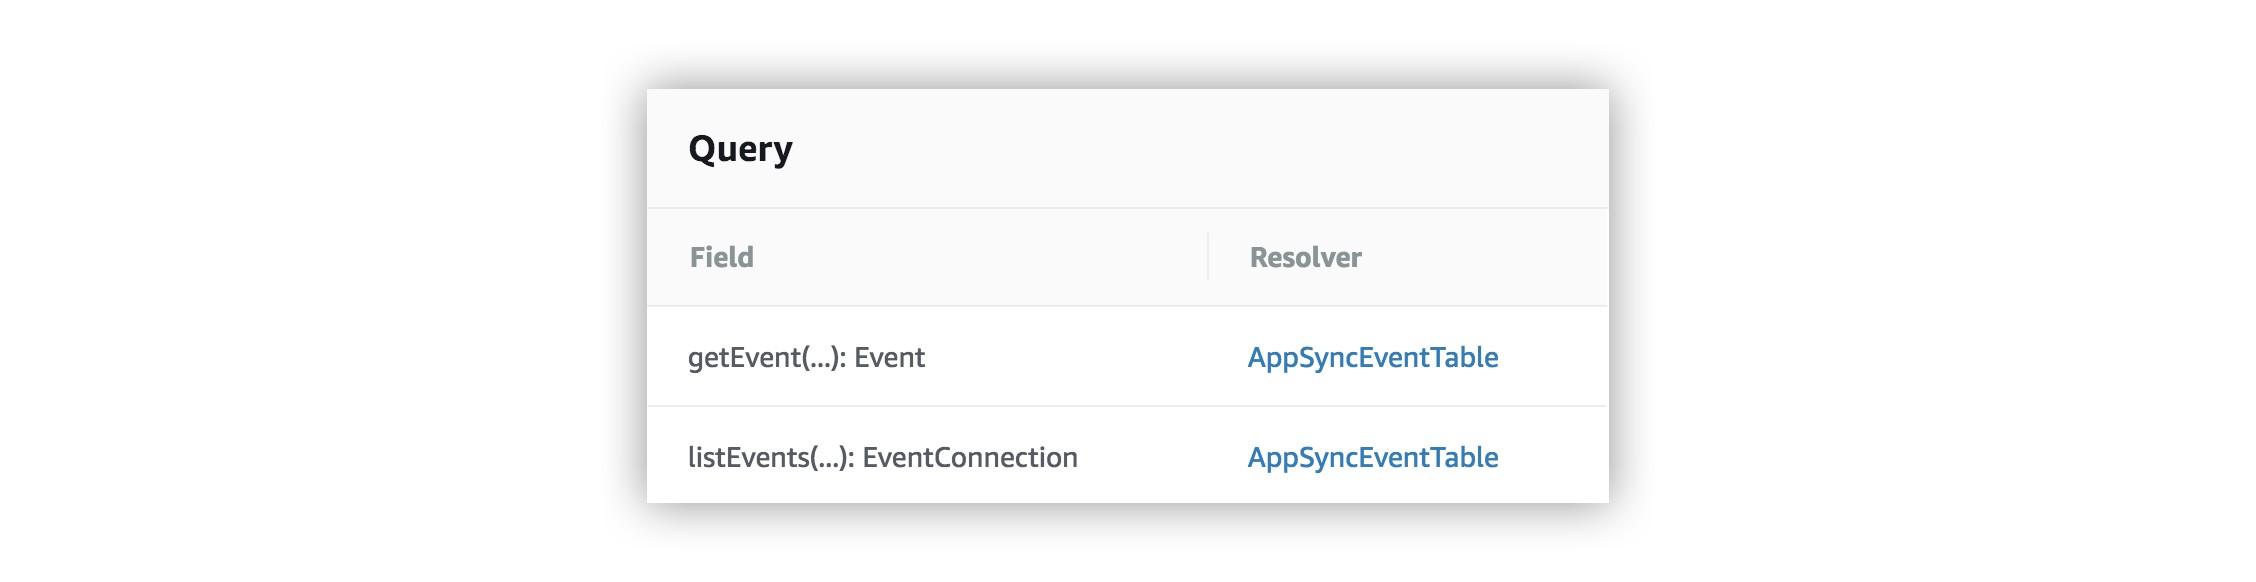Open the AppSyncEventTable resolver for listEvents

(x=1372, y=458)
